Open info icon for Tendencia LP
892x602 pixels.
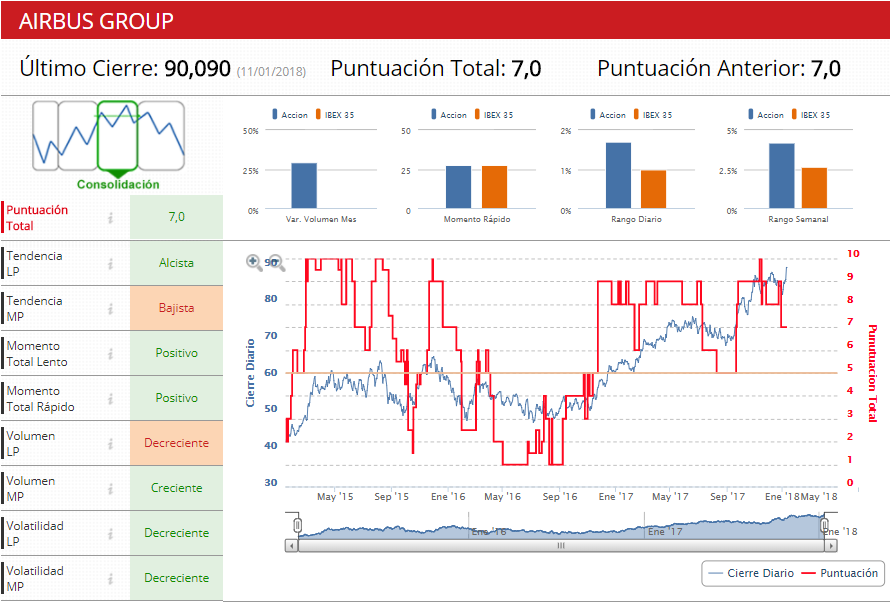[111, 263]
